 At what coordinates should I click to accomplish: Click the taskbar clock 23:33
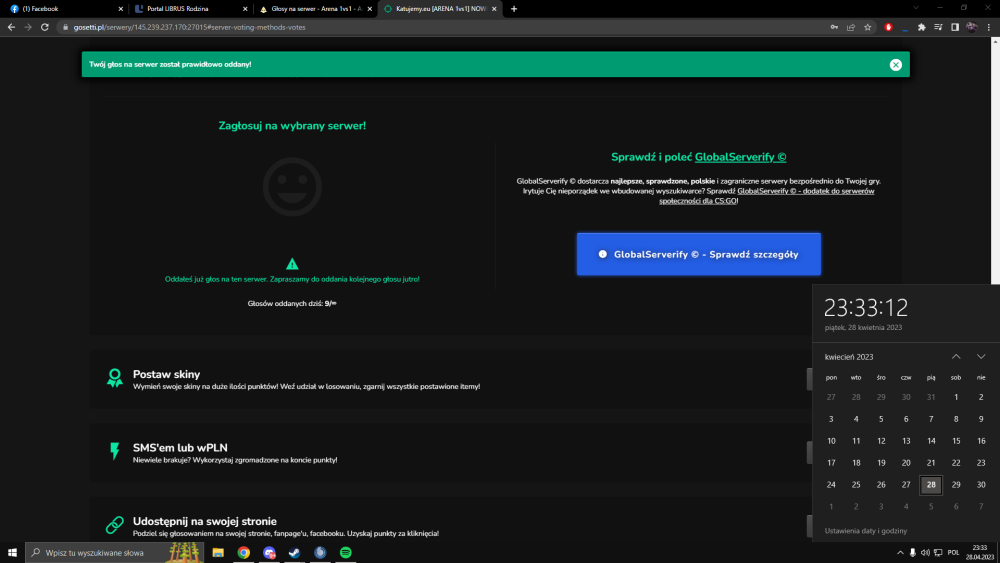pos(979,553)
